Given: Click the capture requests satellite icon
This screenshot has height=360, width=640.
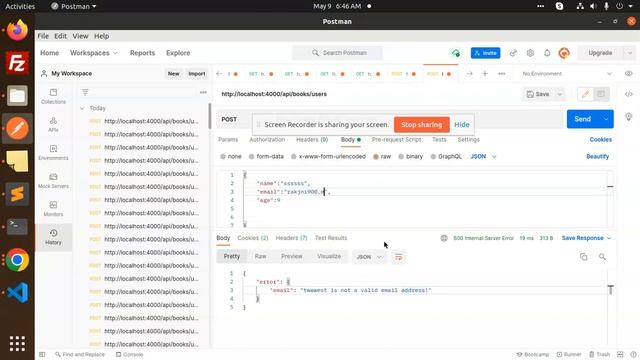Looking at the screenshot, I should pyautogui.click(x=513, y=53).
